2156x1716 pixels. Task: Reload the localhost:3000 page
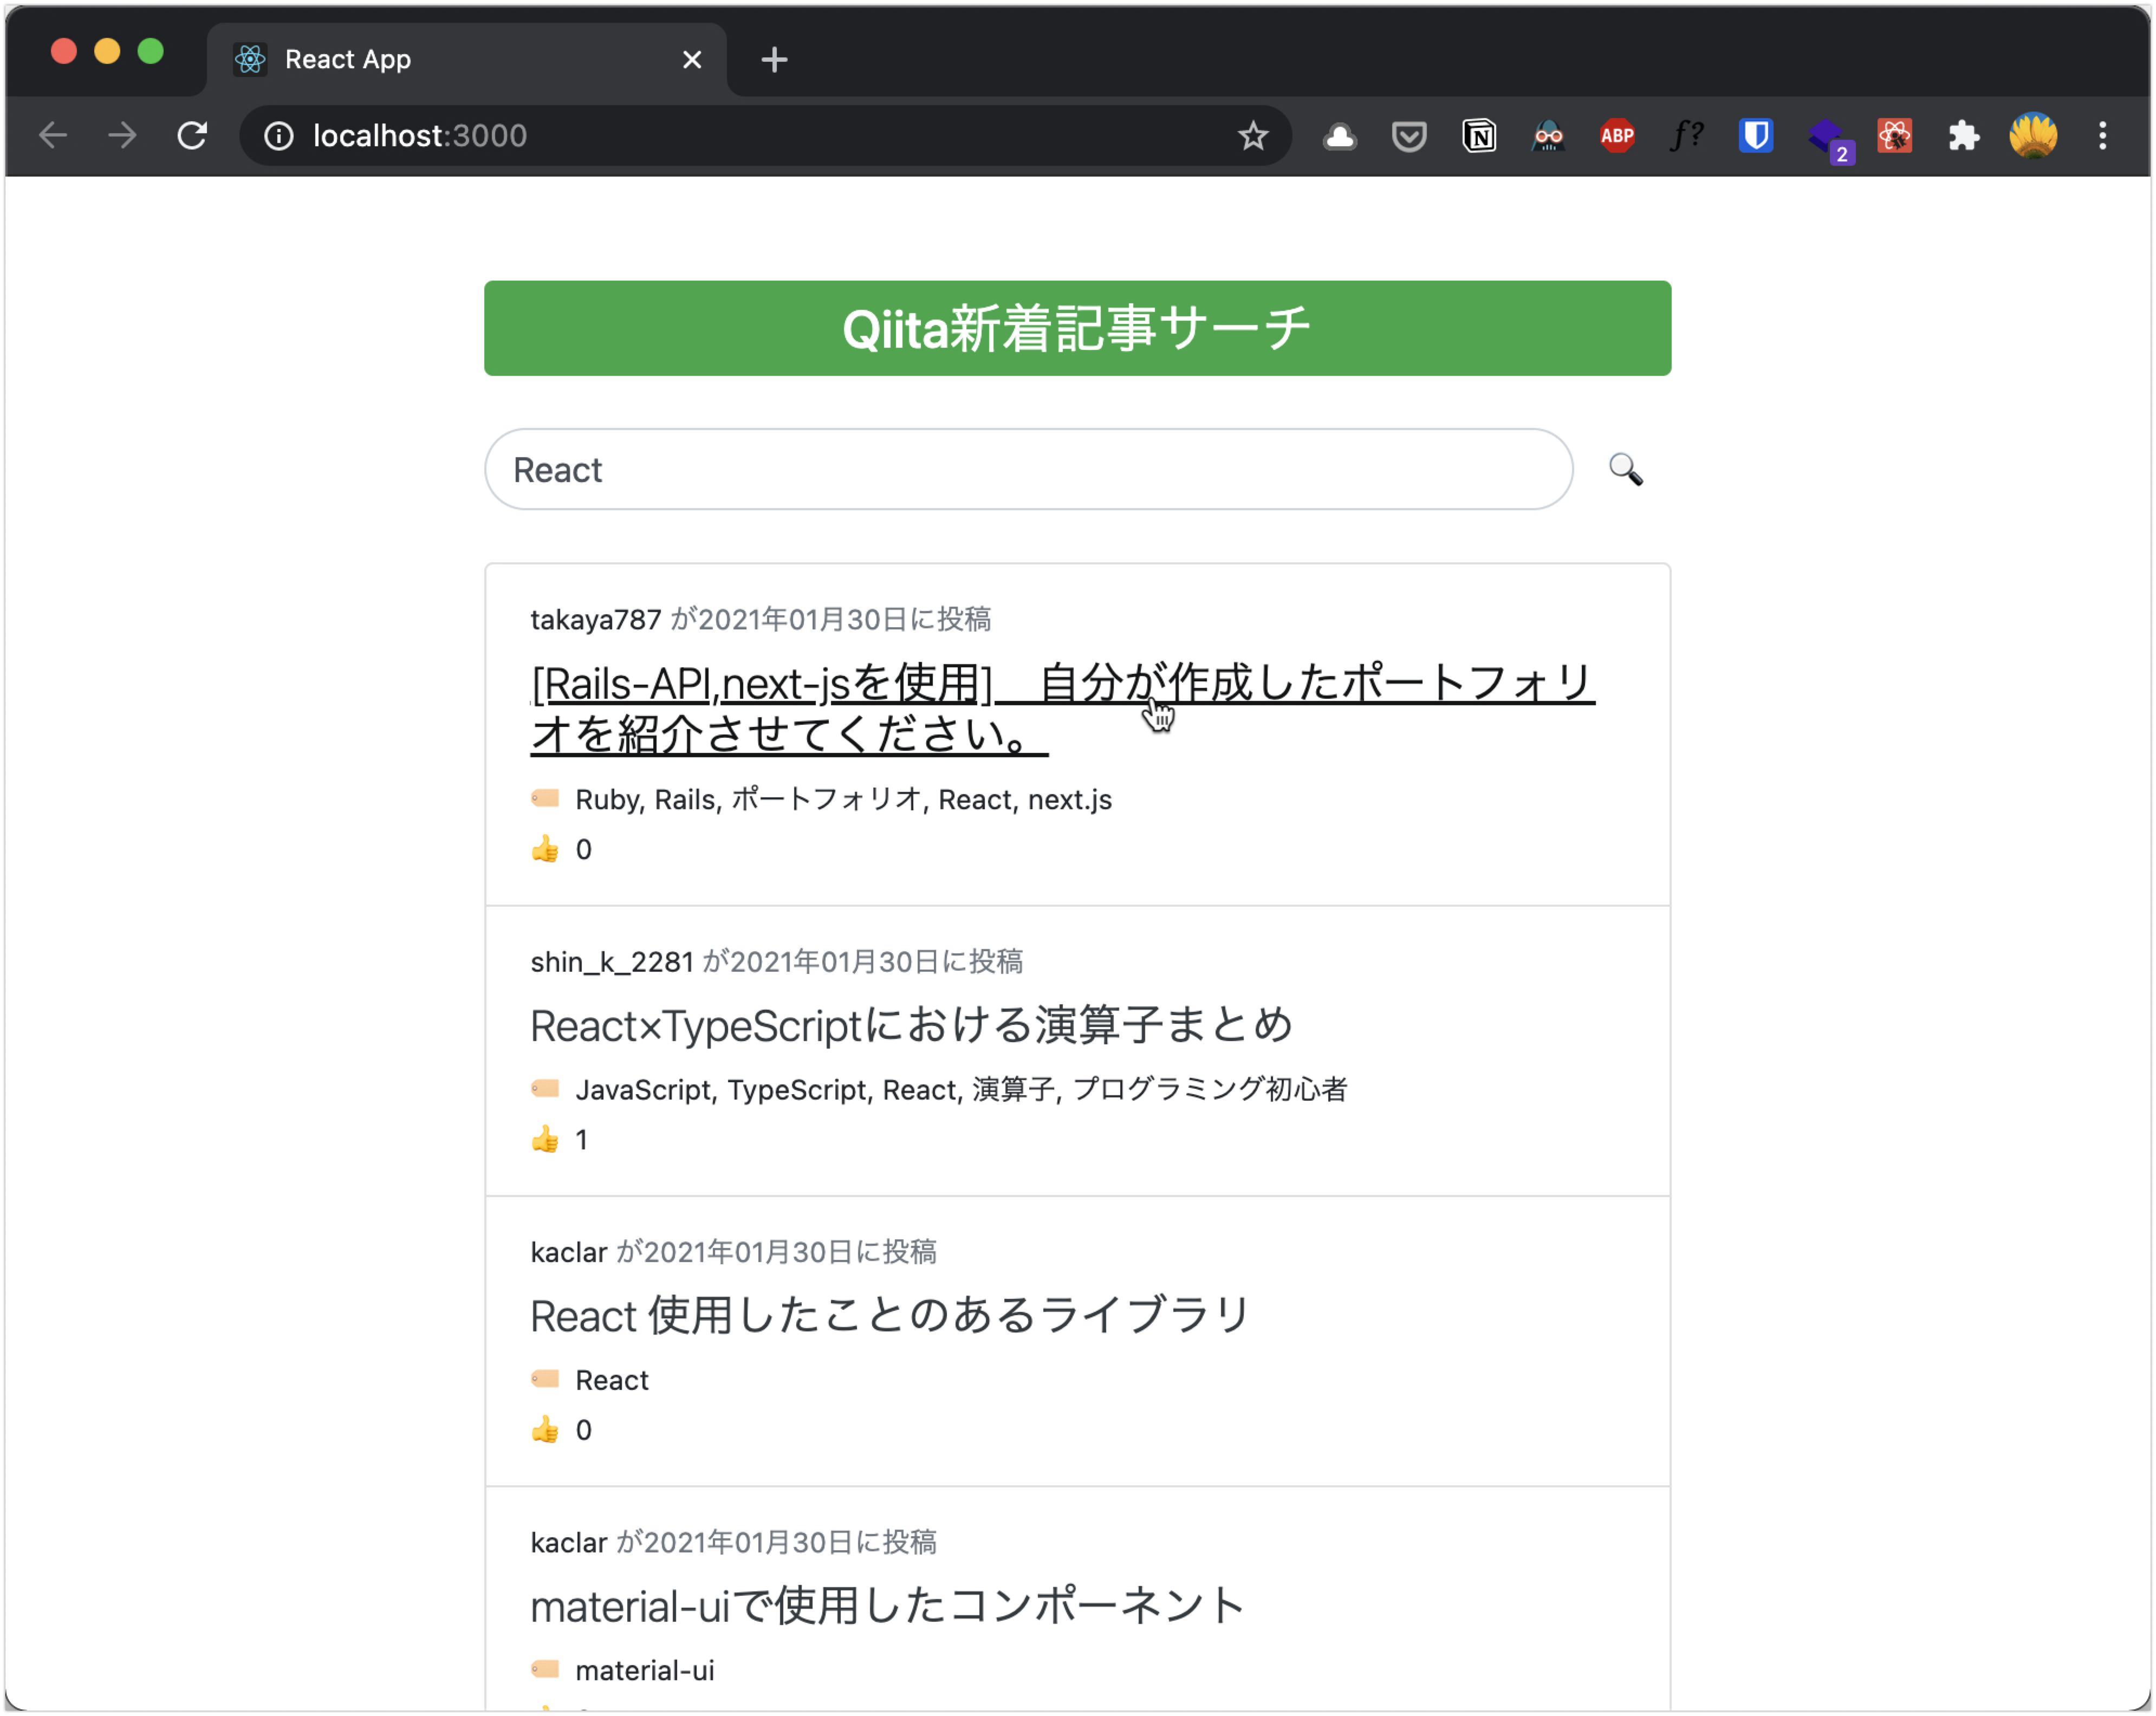click(191, 136)
